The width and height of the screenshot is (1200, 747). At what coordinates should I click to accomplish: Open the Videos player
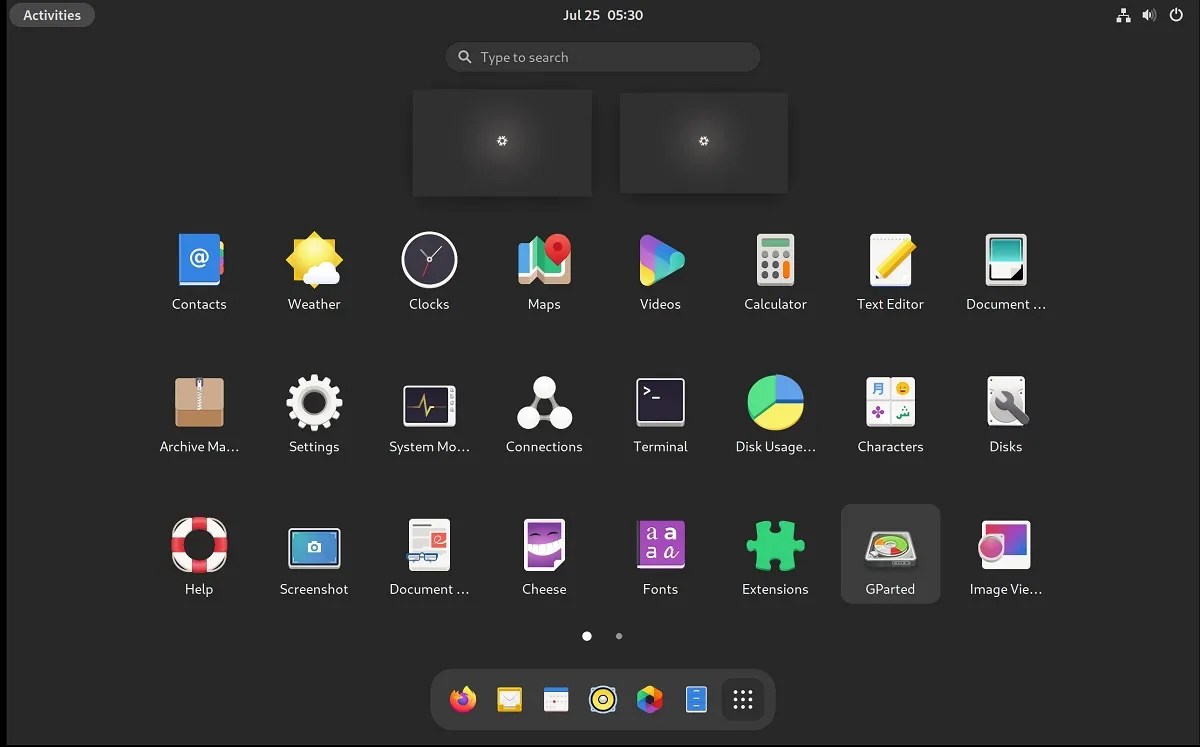660,270
